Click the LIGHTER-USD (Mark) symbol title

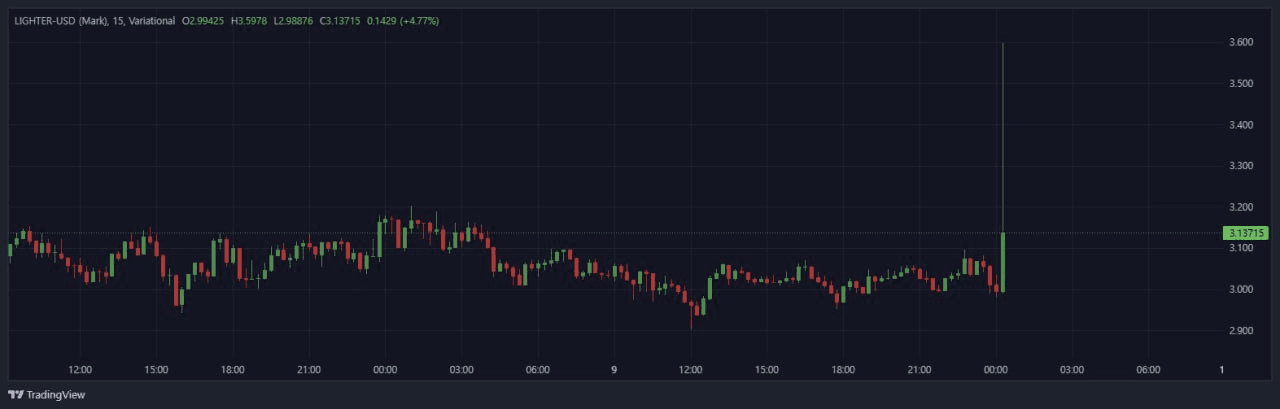click(x=60, y=21)
